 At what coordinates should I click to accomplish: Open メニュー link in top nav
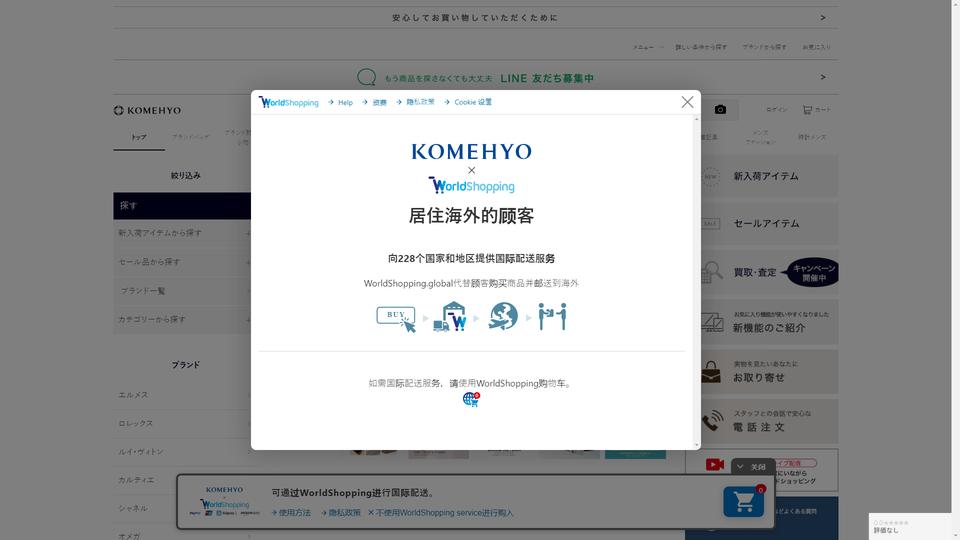pos(643,47)
